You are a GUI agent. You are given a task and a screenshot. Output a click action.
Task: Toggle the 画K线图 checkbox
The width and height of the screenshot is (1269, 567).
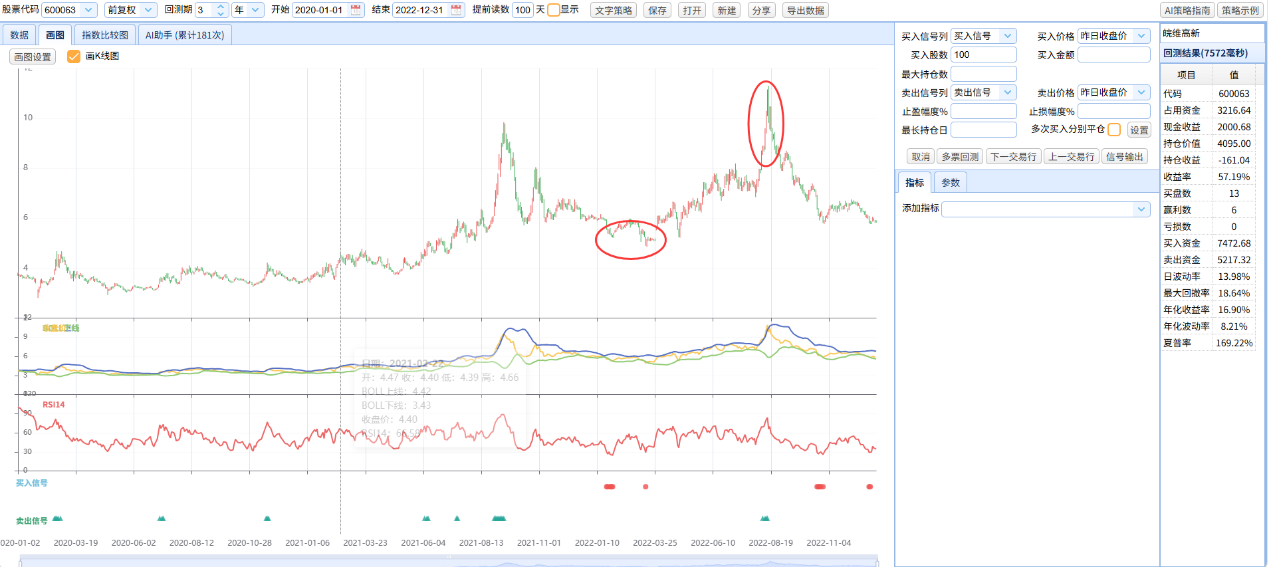click(x=74, y=56)
